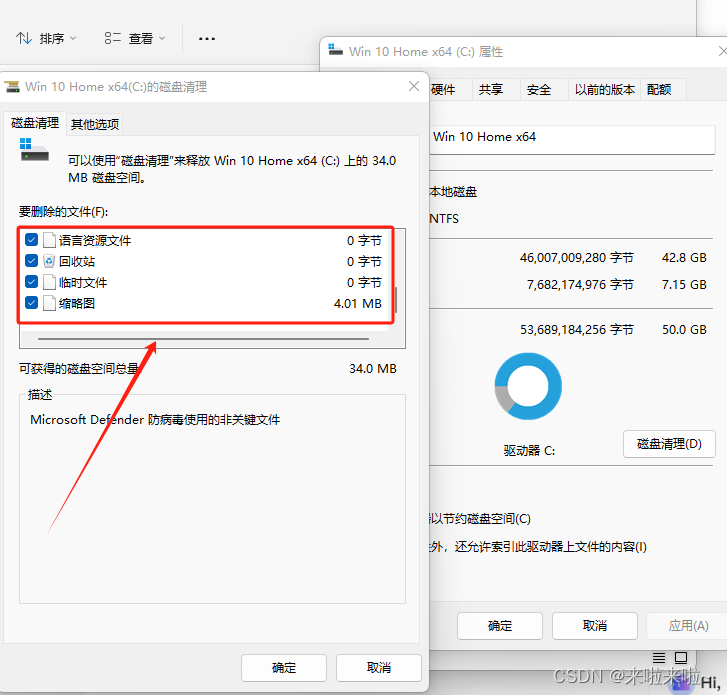The image size is (727, 695).
Task: Switch to the 磁盘清理 tab
Action: 35,123
